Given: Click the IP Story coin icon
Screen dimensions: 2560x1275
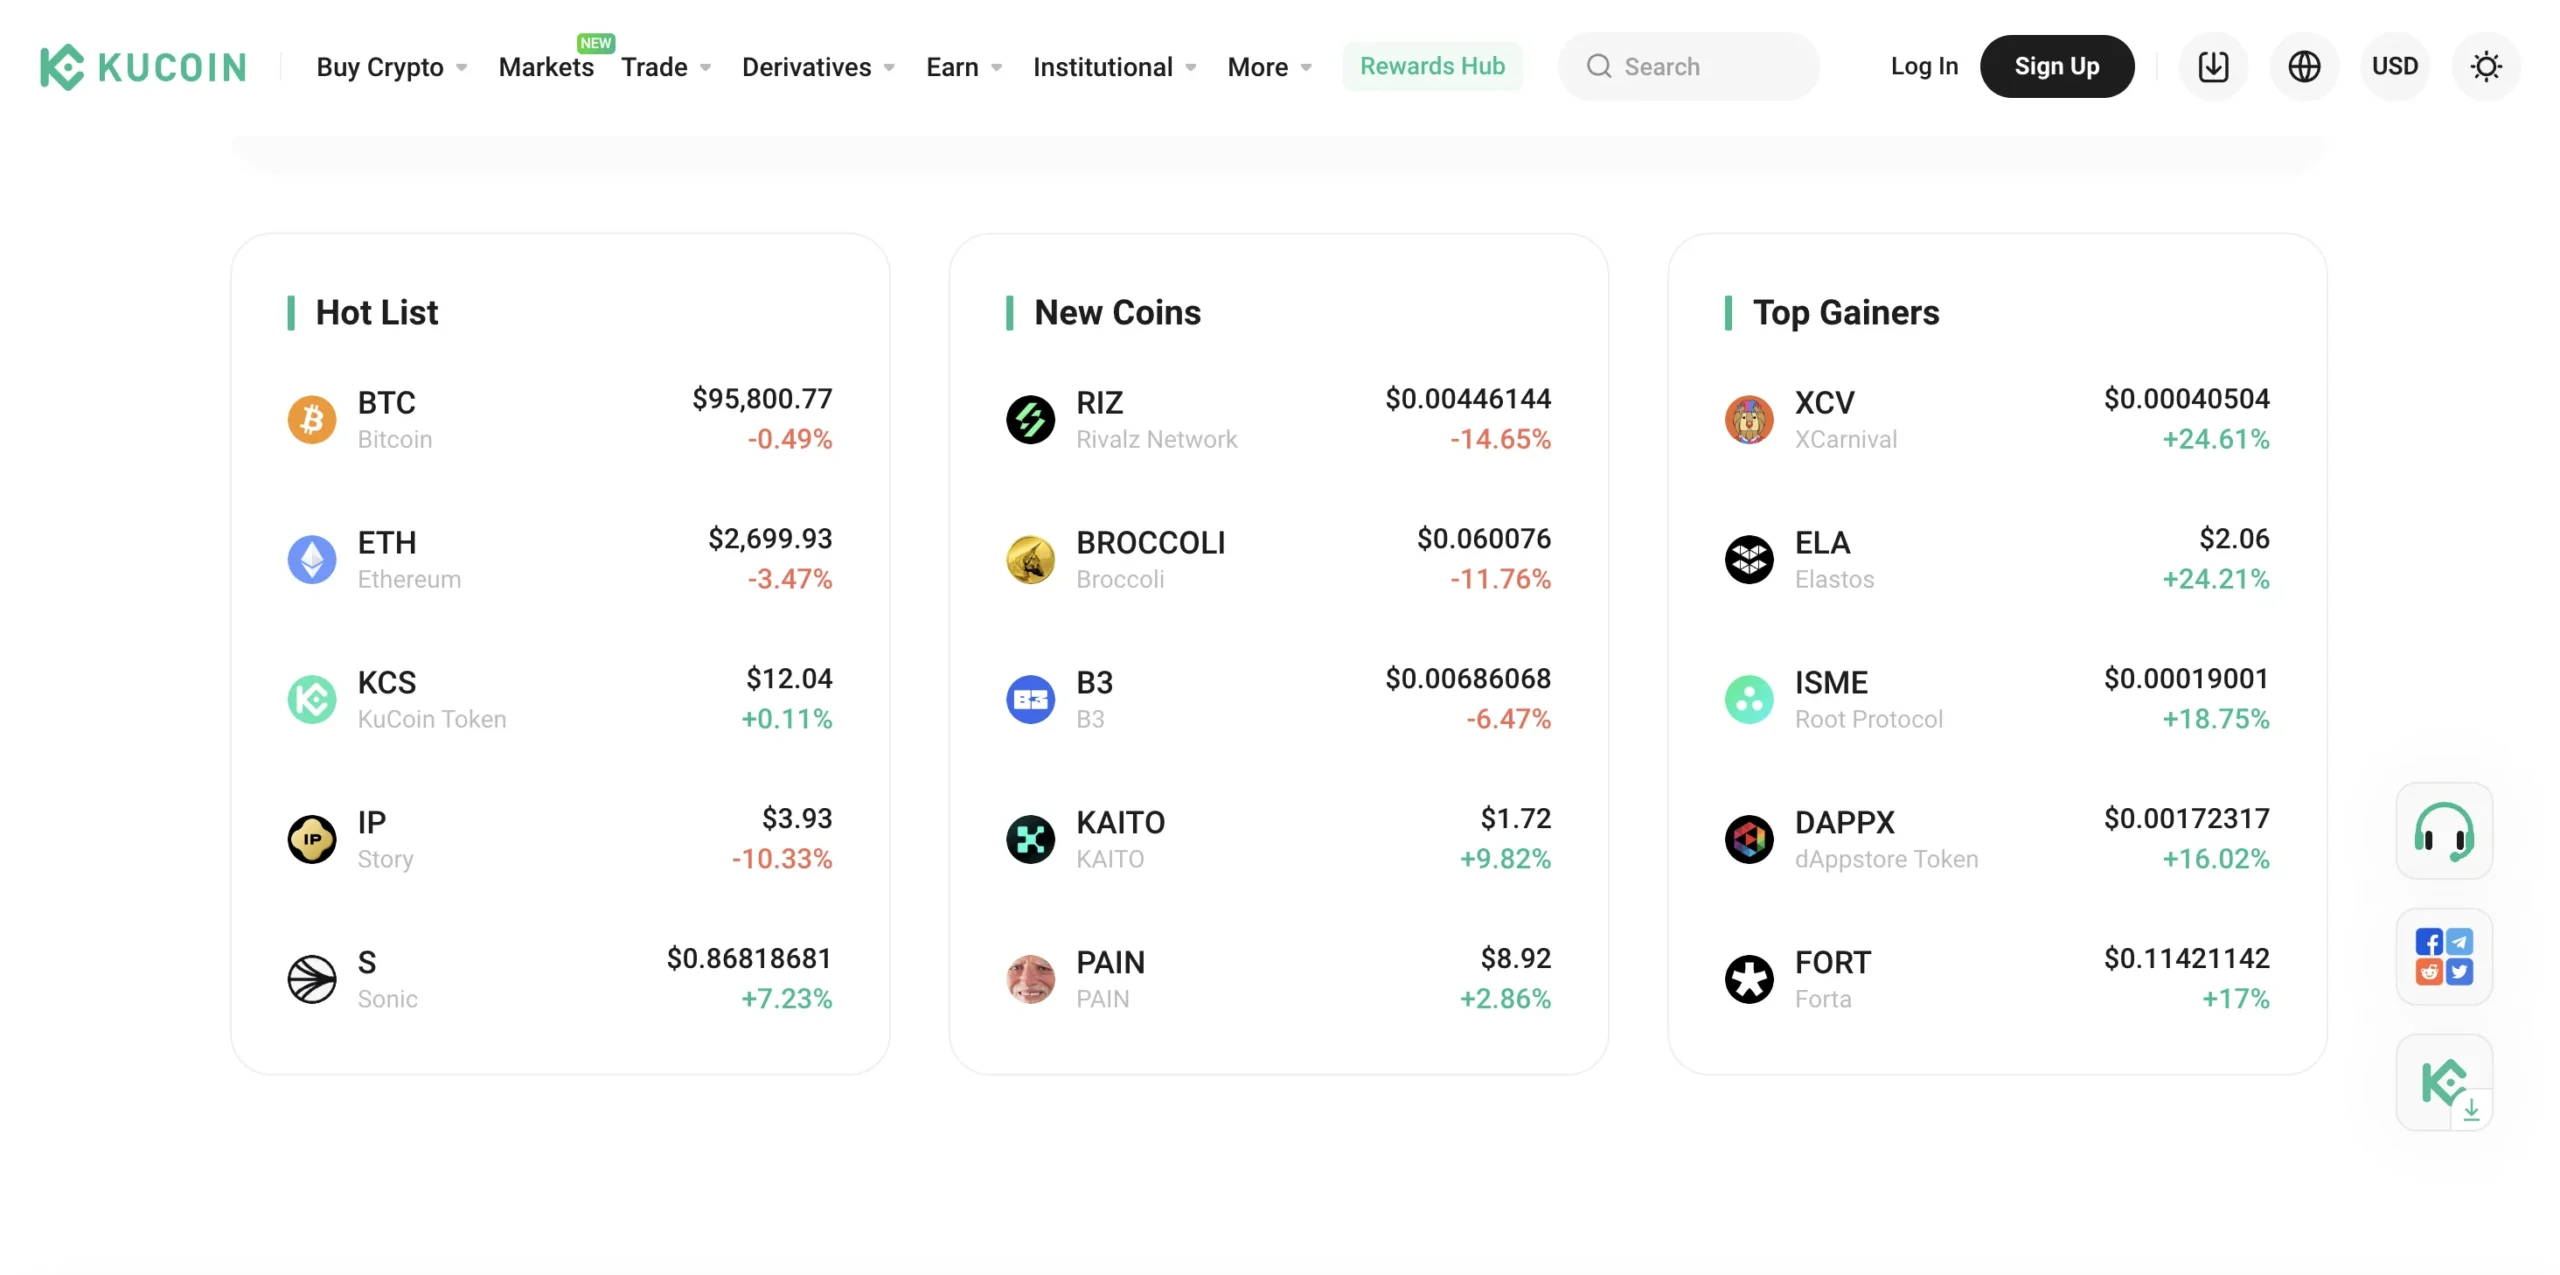Looking at the screenshot, I should coord(312,839).
